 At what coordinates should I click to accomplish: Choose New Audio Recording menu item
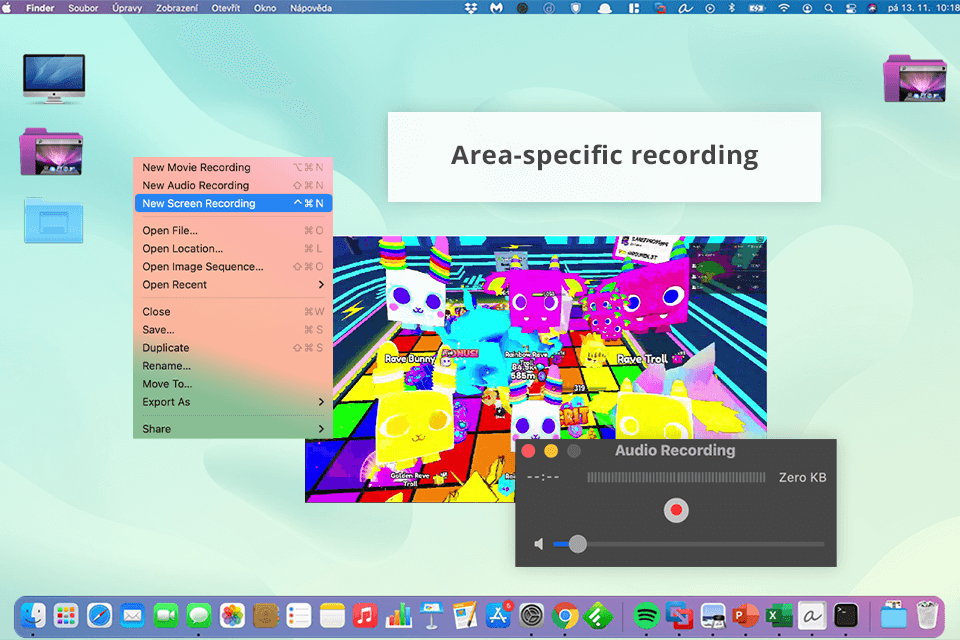[x=233, y=185]
